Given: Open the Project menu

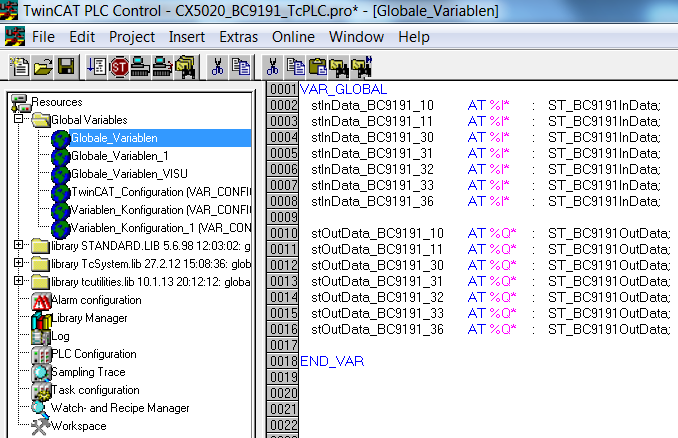Looking at the screenshot, I should pyautogui.click(x=132, y=37).
